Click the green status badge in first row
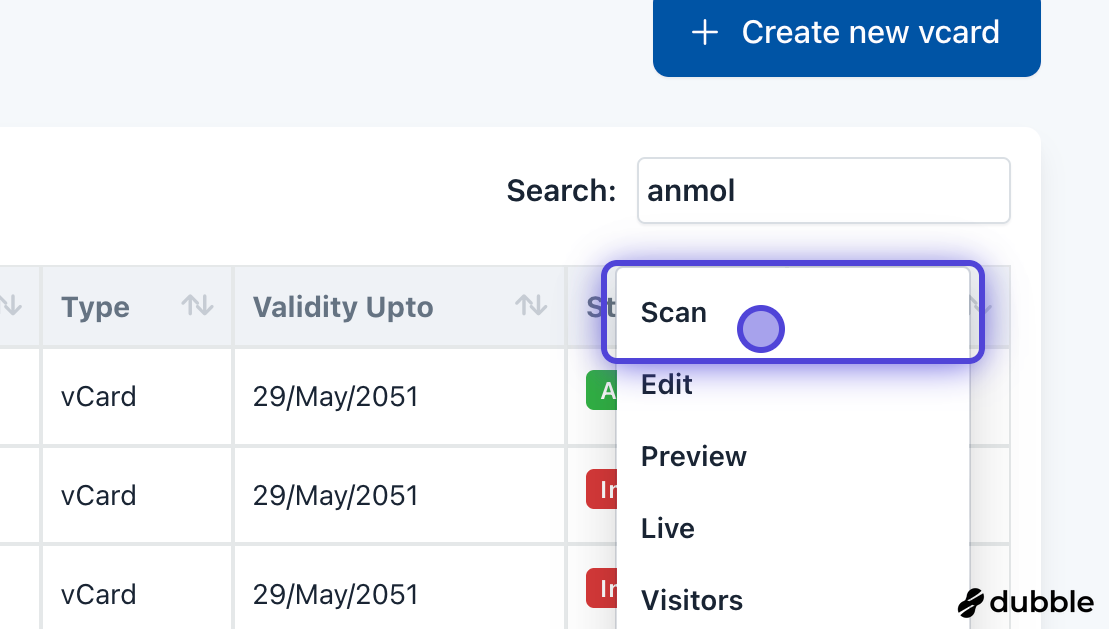The width and height of the screenshot is (1109, 629). click(601, 391)
